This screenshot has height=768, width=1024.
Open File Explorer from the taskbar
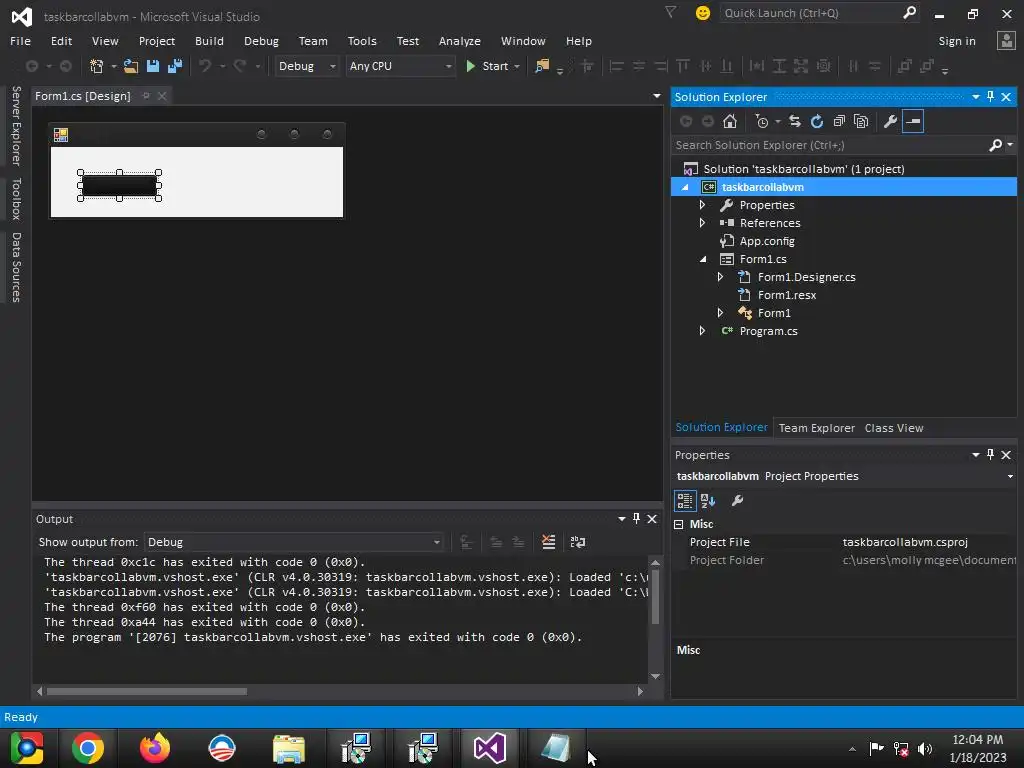289,748
